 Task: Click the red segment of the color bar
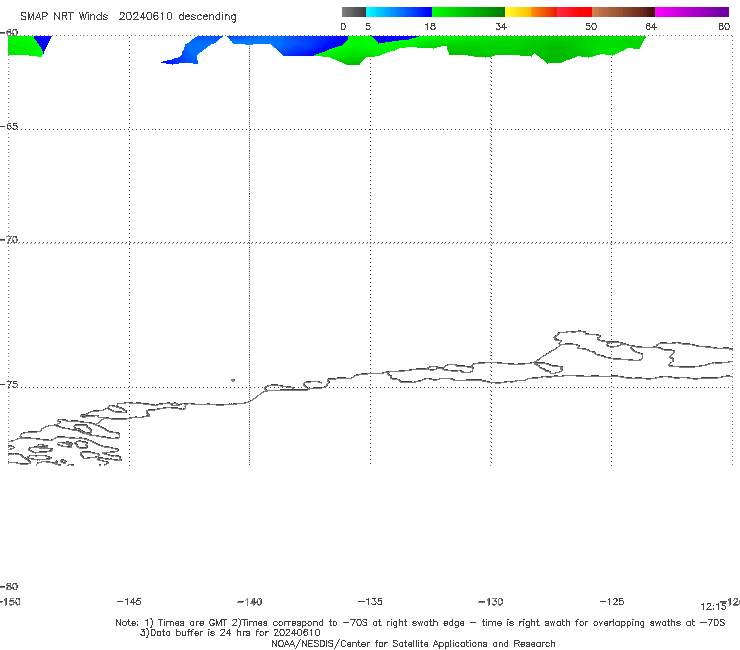click(574, 12)
